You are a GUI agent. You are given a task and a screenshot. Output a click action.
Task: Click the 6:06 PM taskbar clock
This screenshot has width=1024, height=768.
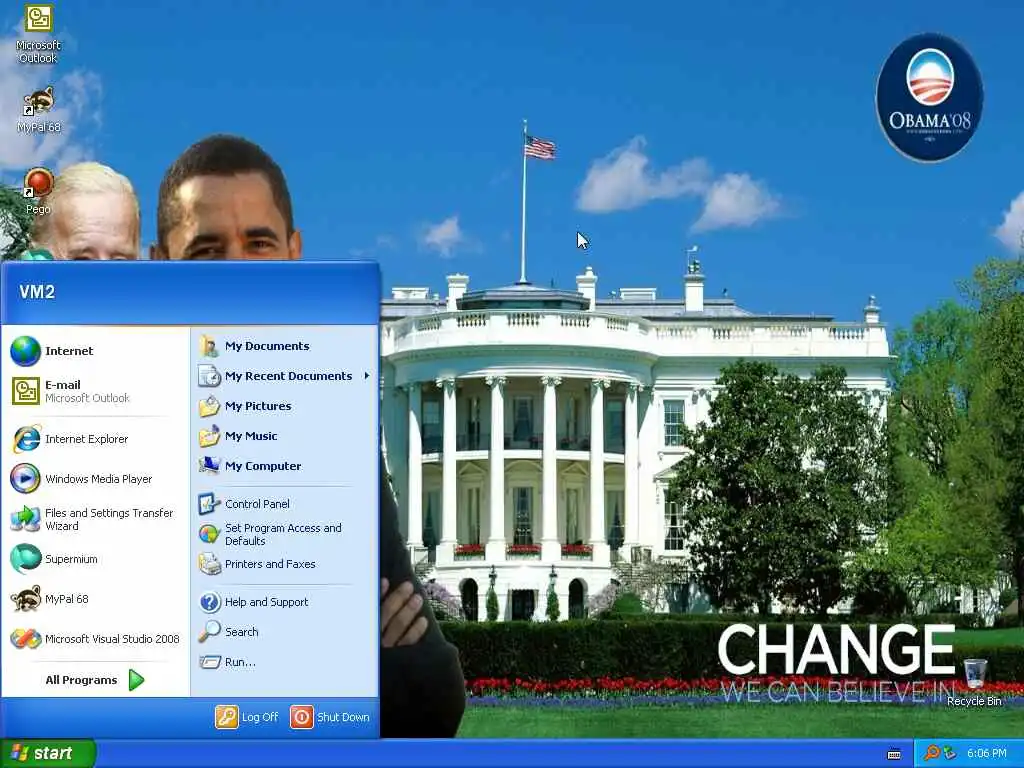coord(986,754)
